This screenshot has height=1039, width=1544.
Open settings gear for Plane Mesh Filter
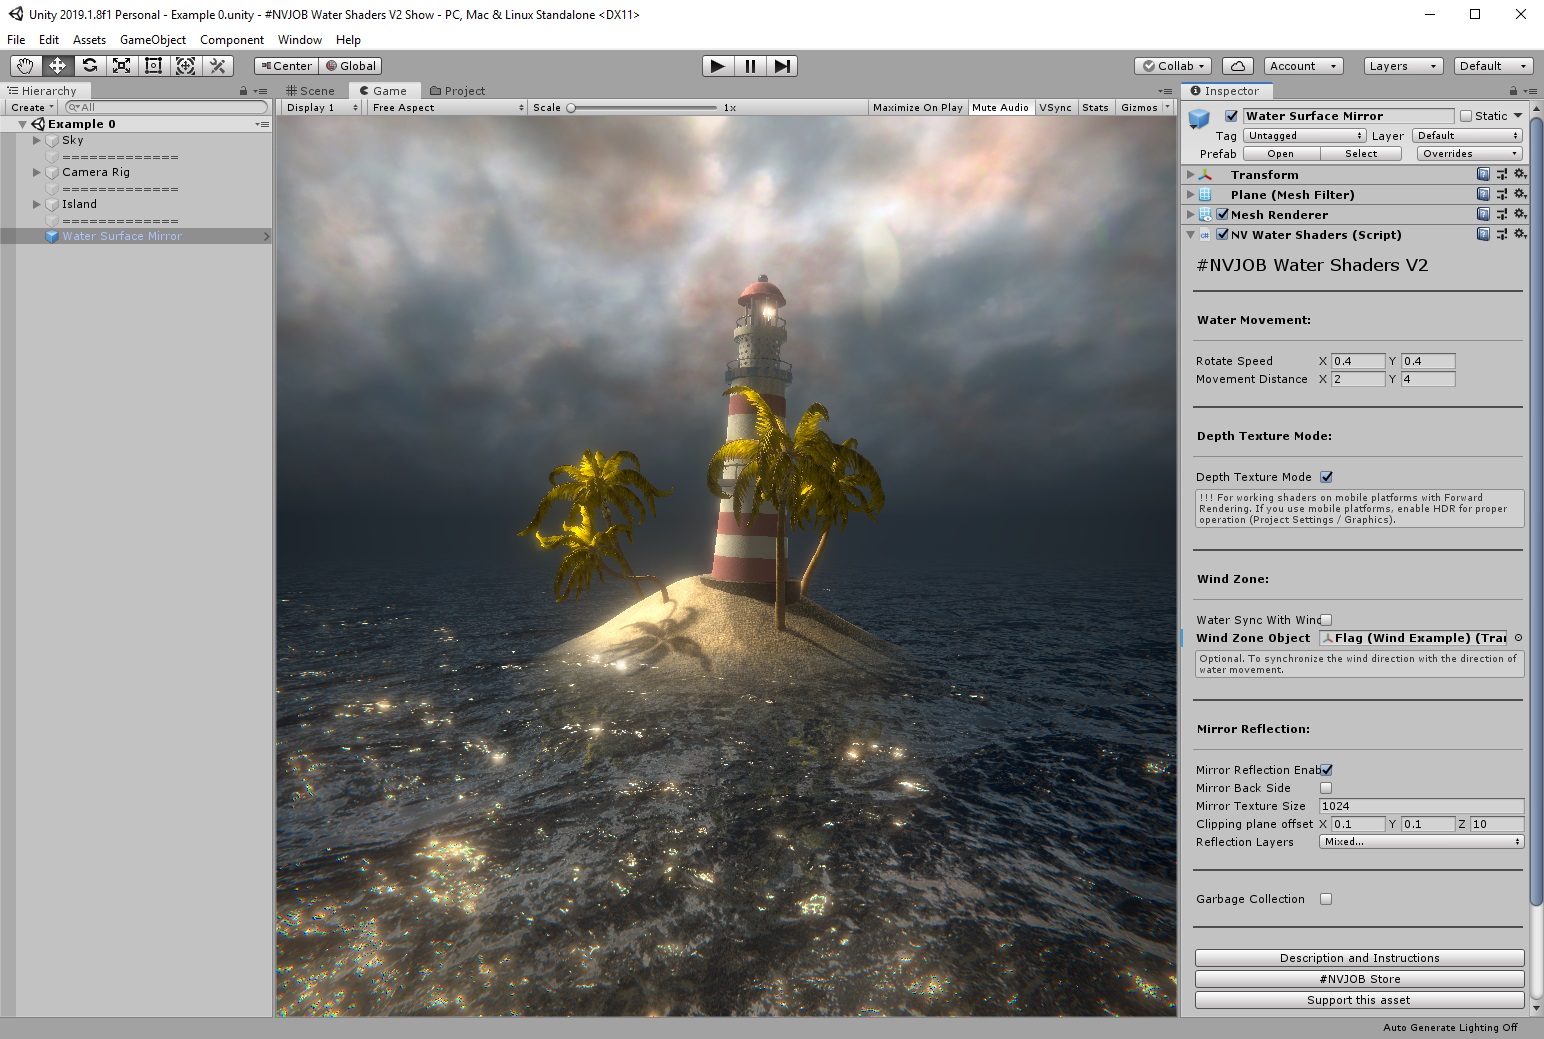pos(1520,194)
